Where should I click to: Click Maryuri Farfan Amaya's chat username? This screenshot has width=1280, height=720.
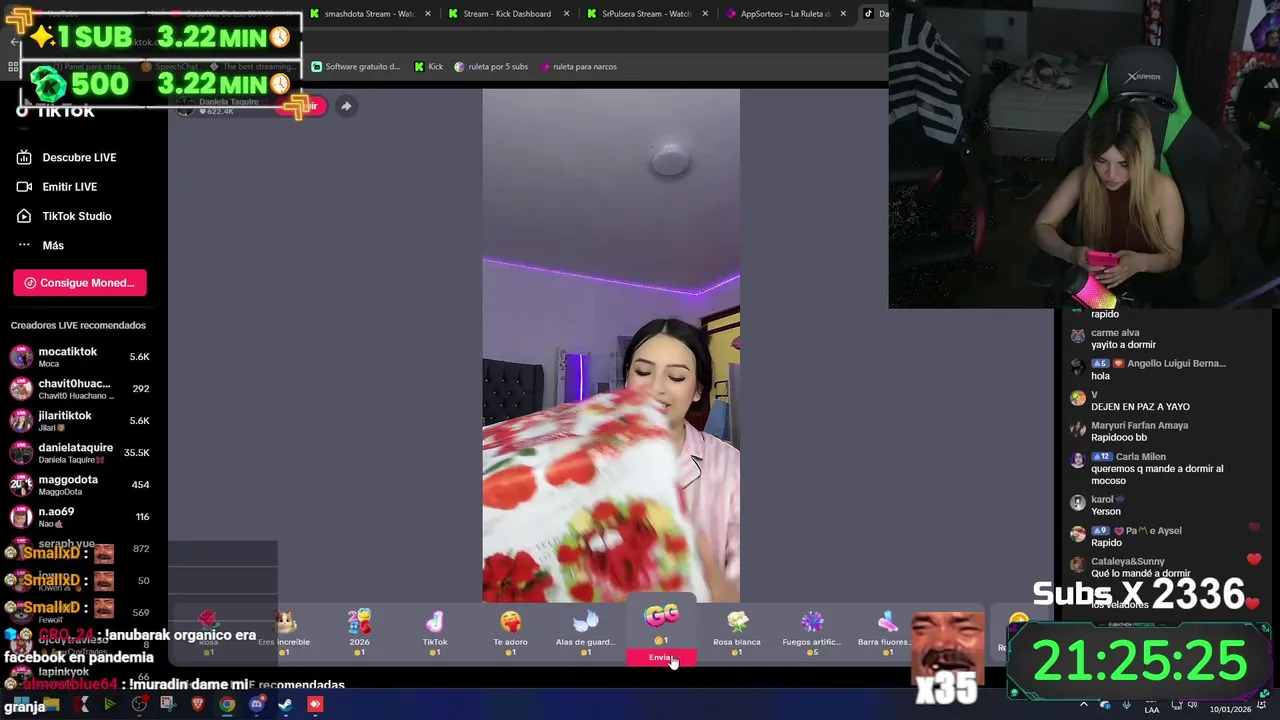click(1139, 426)
